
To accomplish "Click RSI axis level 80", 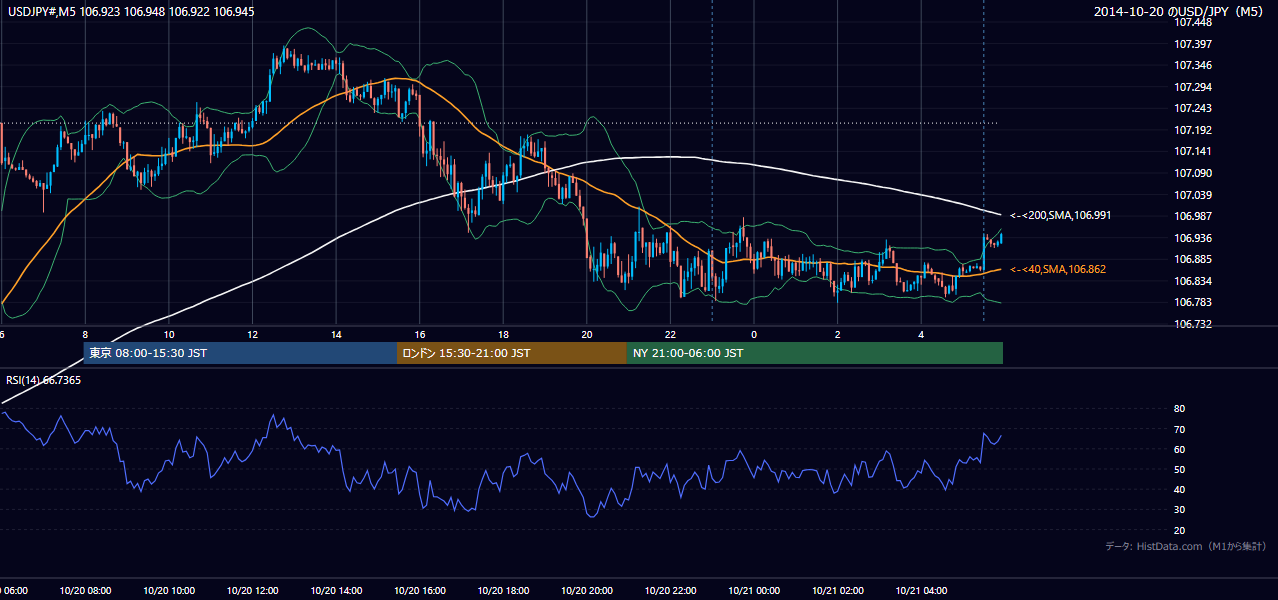I will pos(1179,409).
